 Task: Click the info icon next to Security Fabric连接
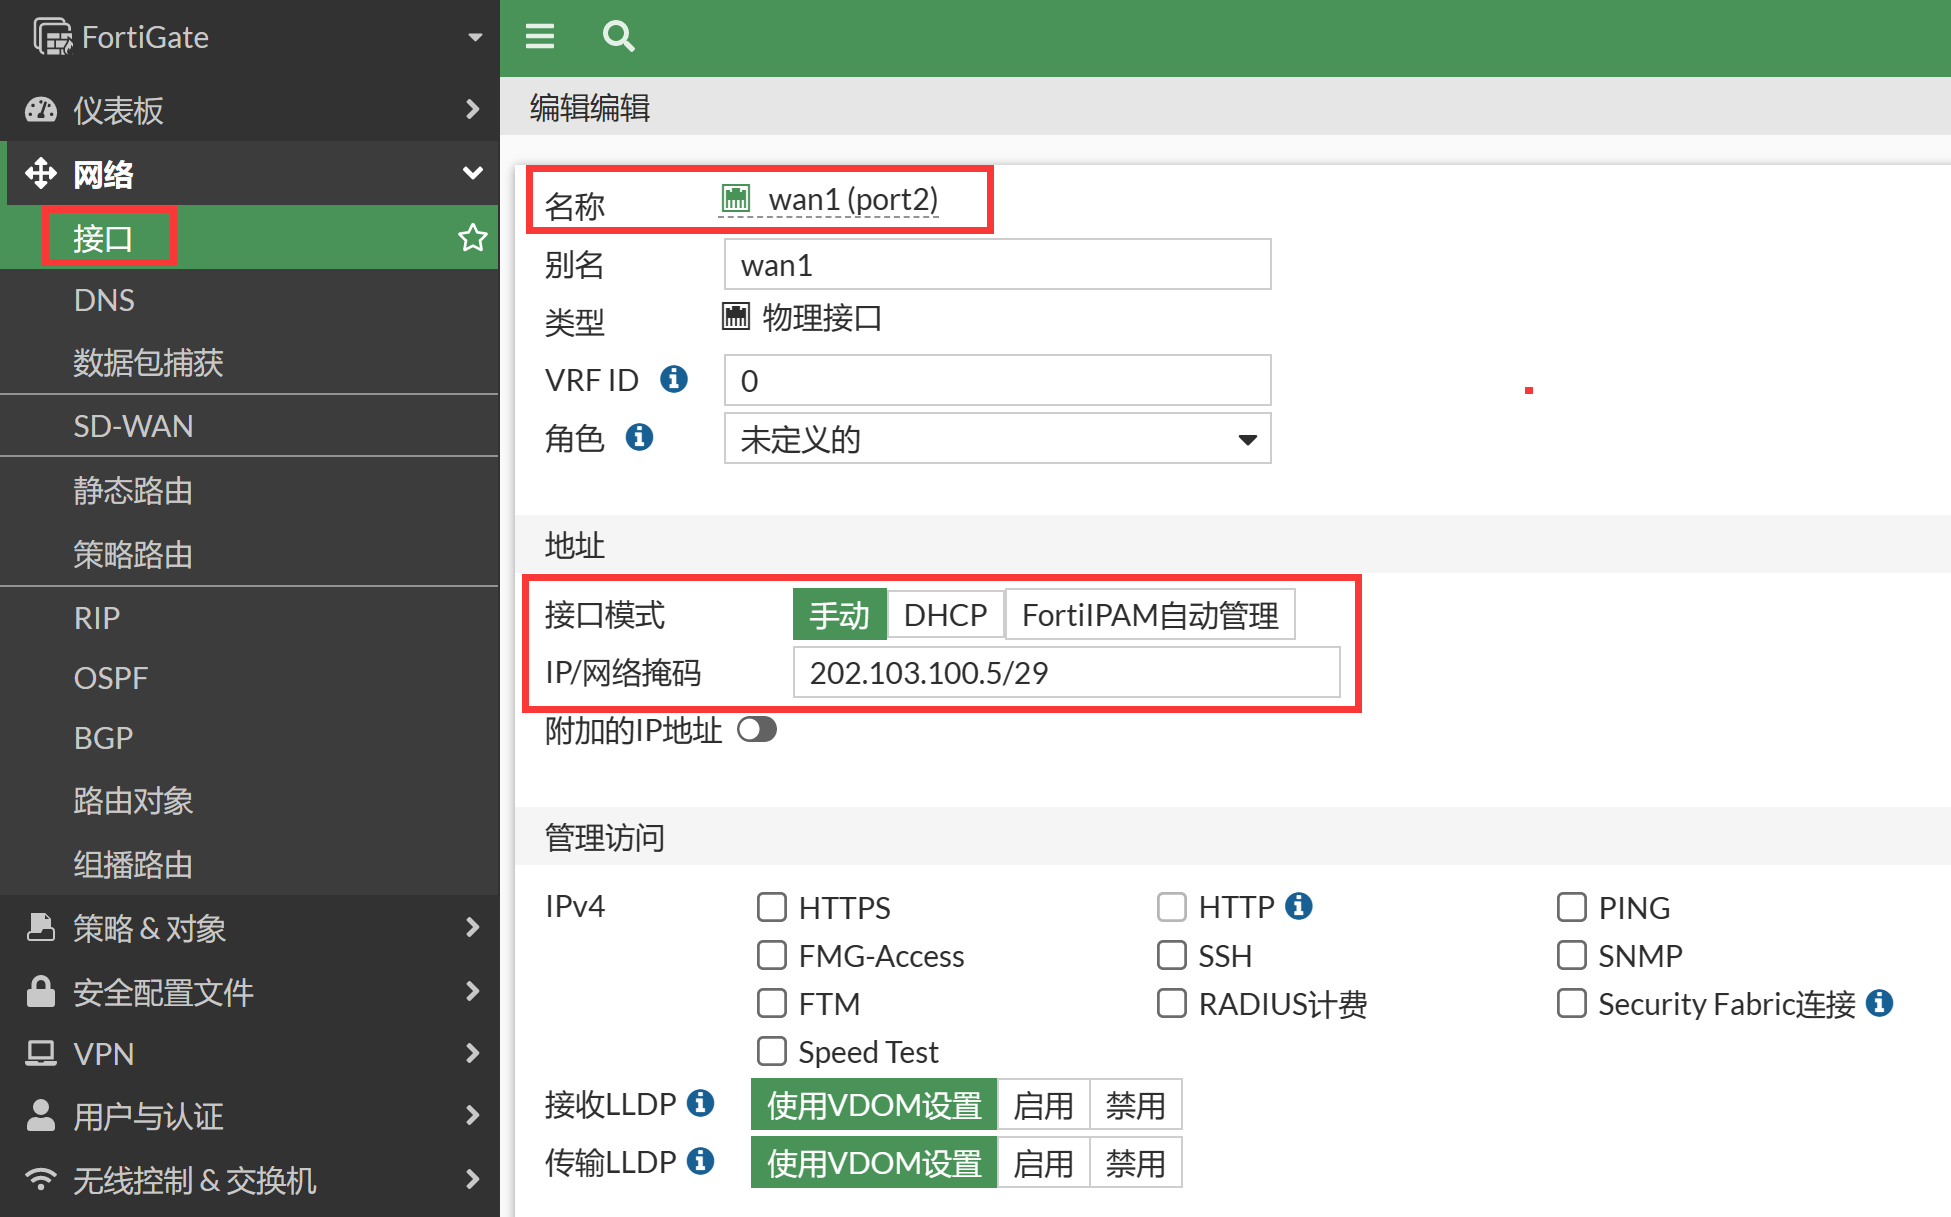coord(1880,1003)
